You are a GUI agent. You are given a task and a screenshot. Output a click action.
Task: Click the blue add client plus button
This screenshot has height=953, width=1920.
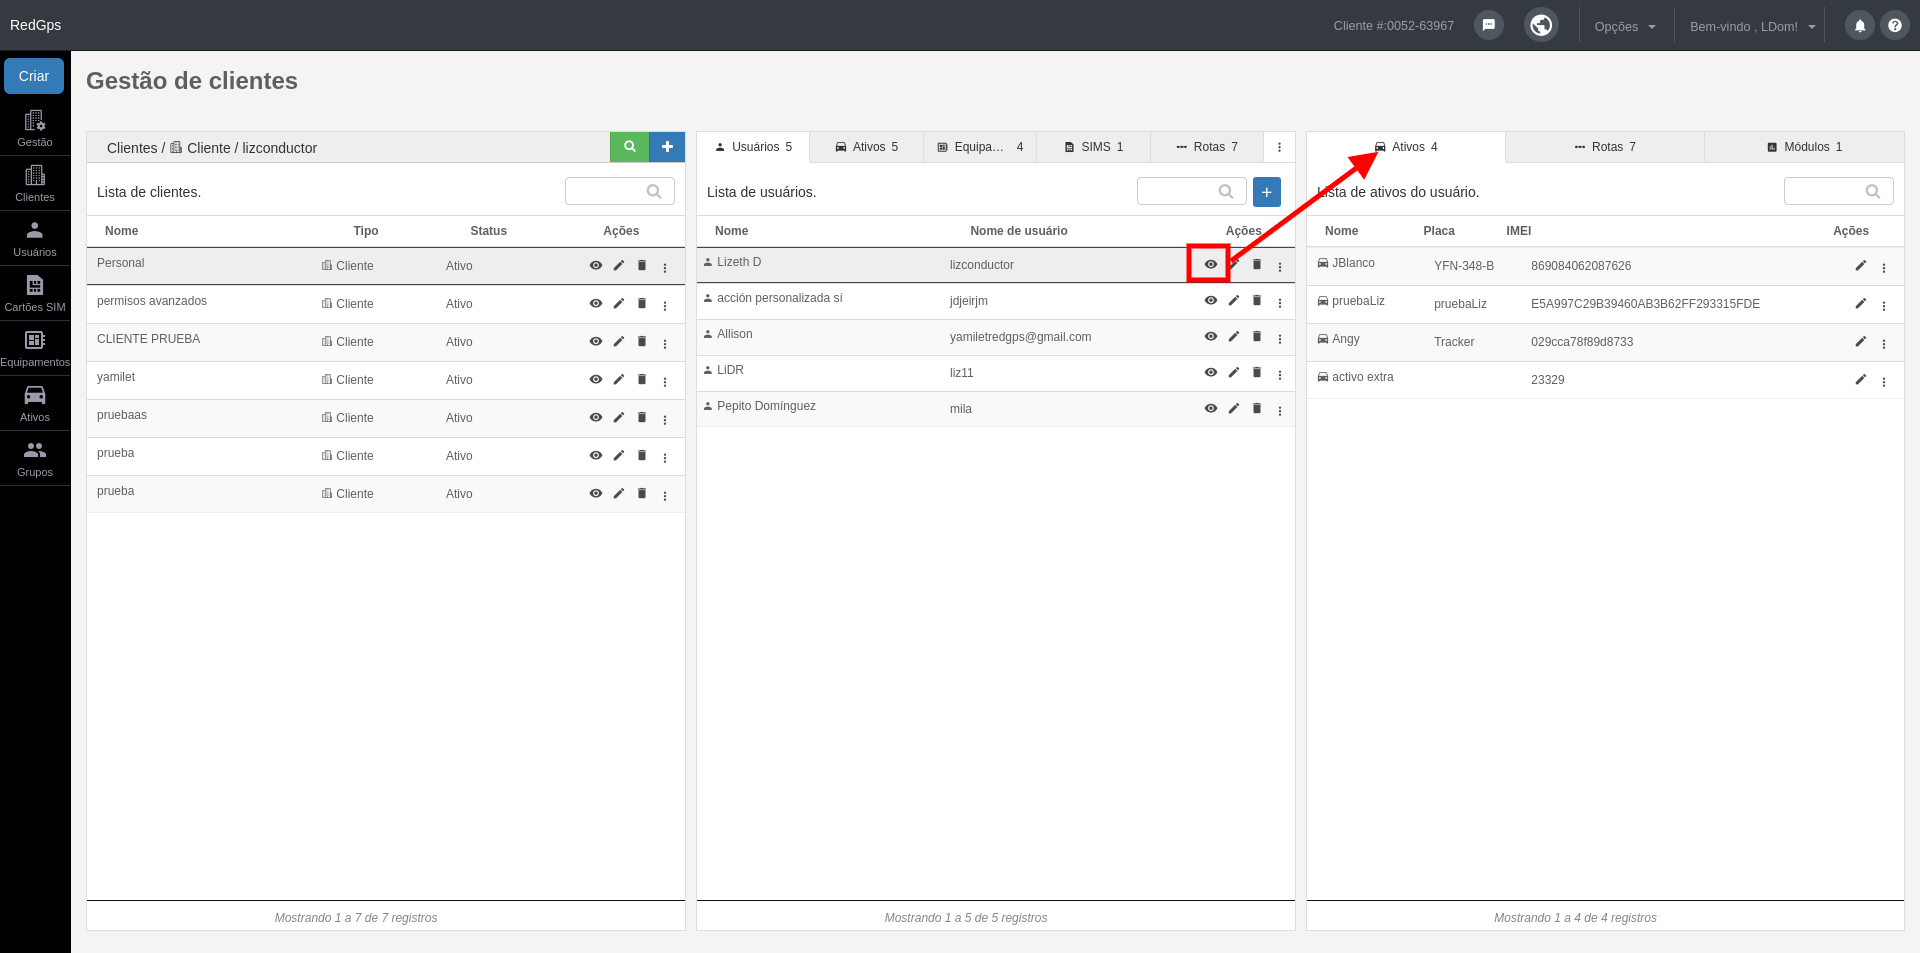(x=667, y=147)
